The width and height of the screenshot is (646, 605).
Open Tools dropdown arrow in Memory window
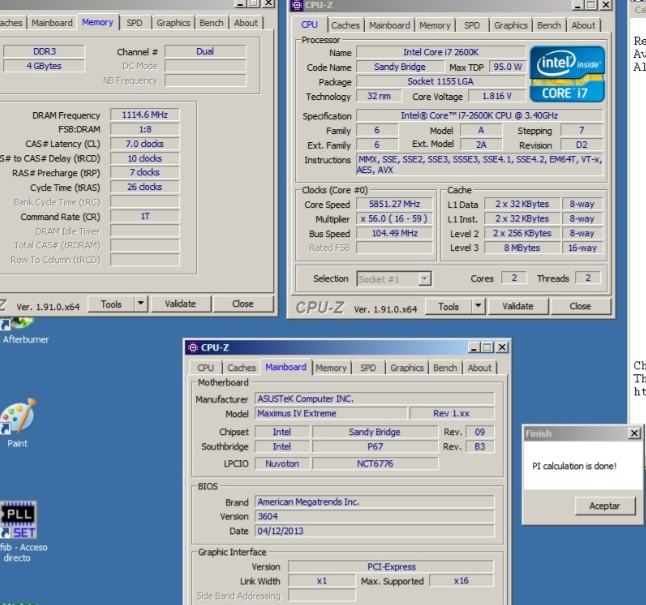(x=140, y=304)
